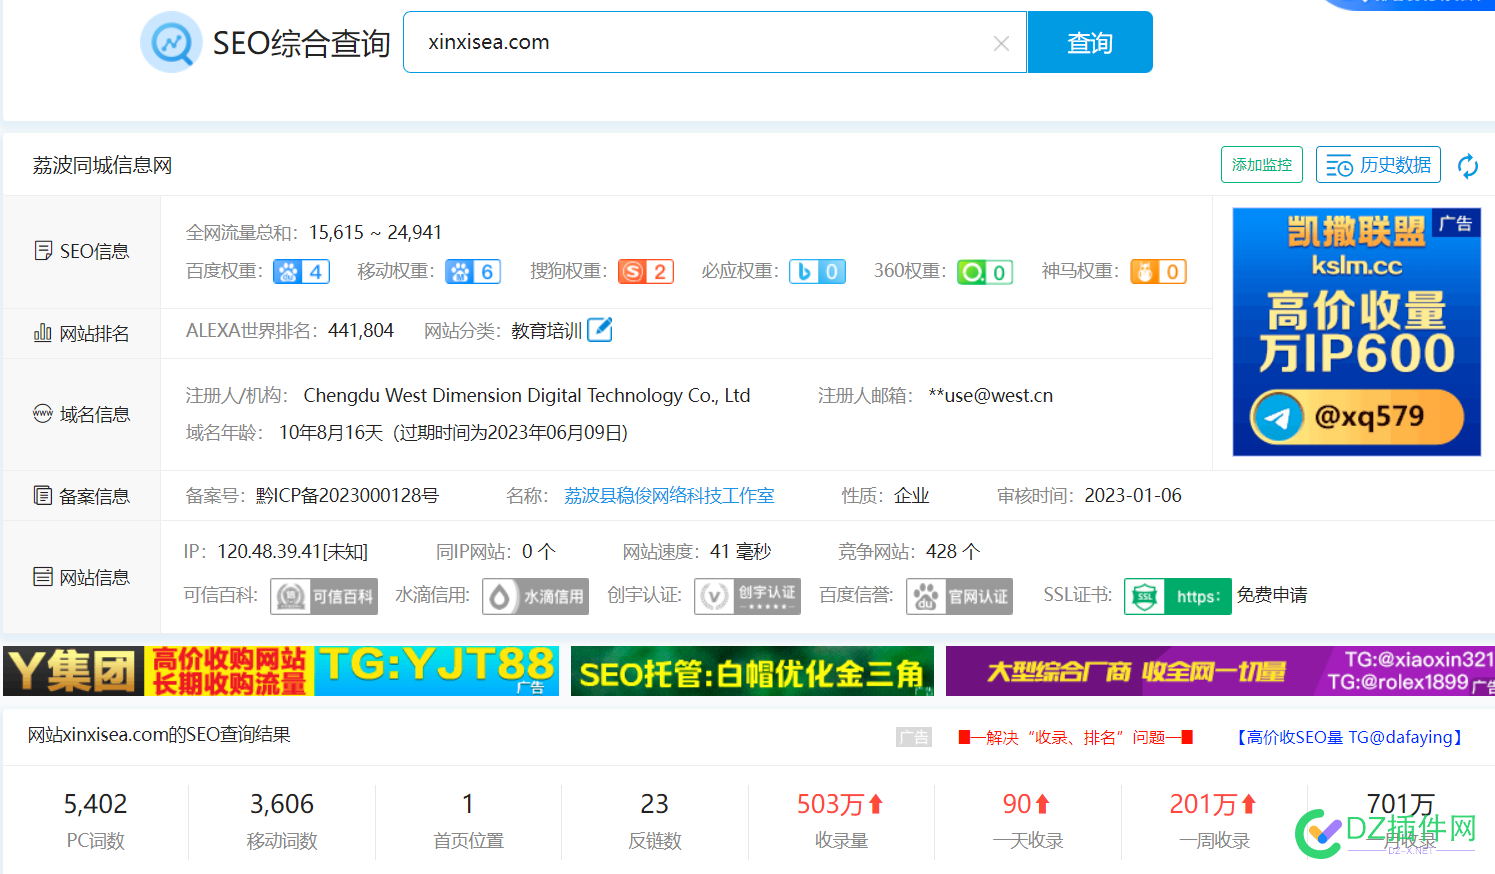The width and height of the screenshot is (1495, 874).
Task: Click the ALEXA rank 441,804
Action: (x=361, y=330)
